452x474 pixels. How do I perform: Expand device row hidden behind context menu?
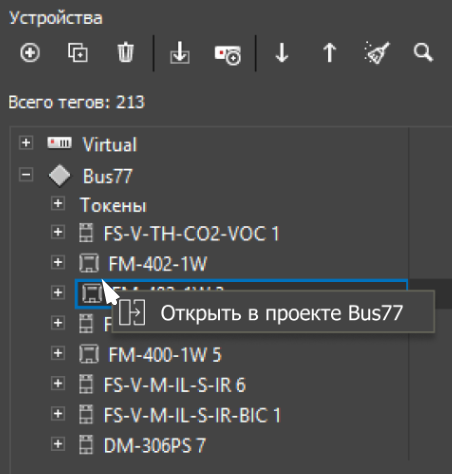point(58,323)
